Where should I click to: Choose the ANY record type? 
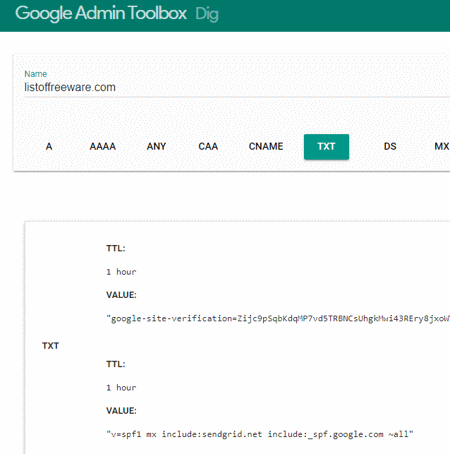(156, 146)
